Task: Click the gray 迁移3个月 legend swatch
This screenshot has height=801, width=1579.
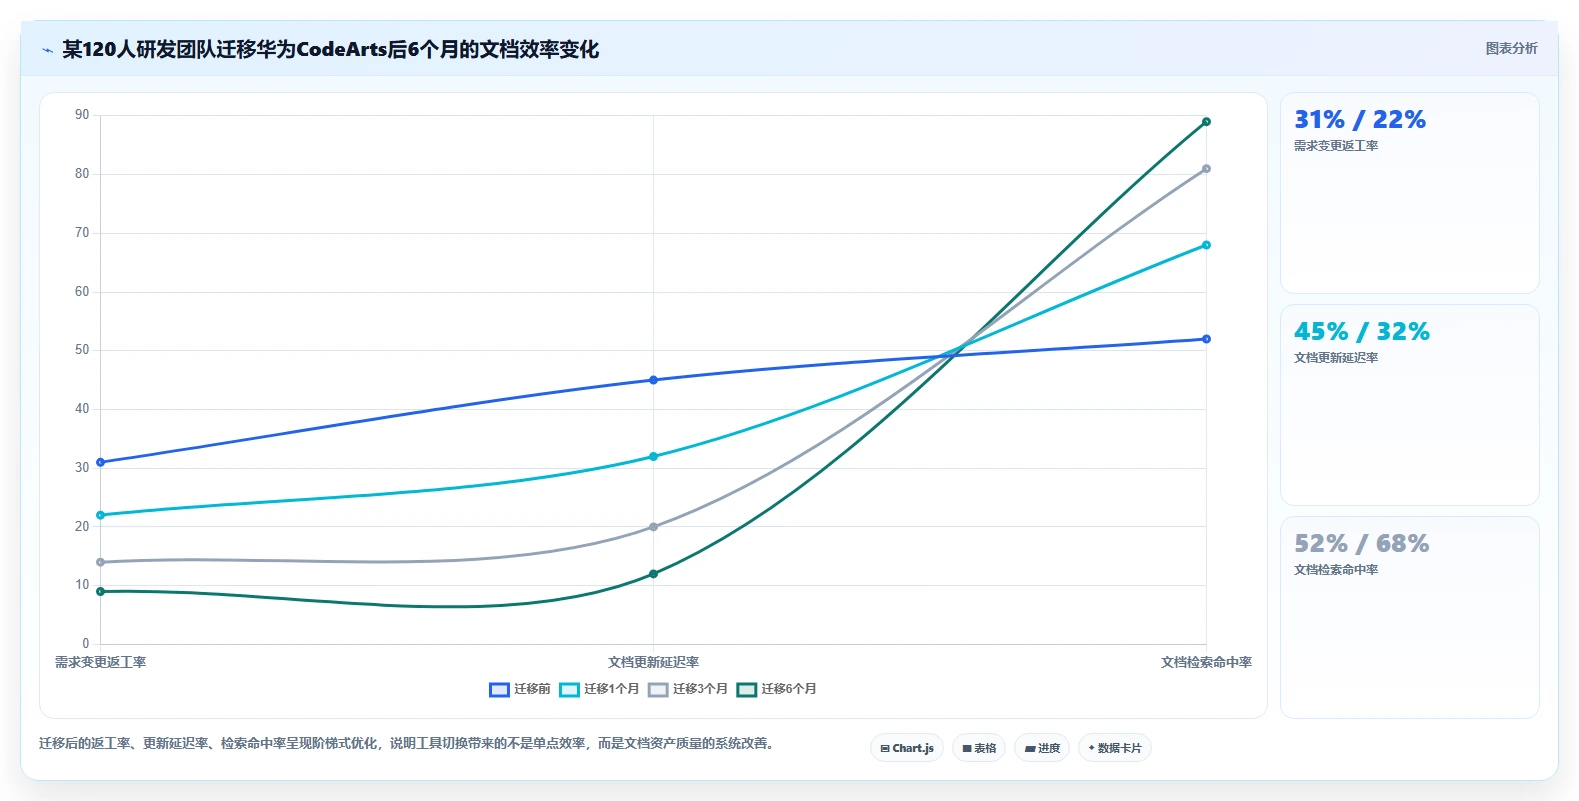Action: point(658,689)
